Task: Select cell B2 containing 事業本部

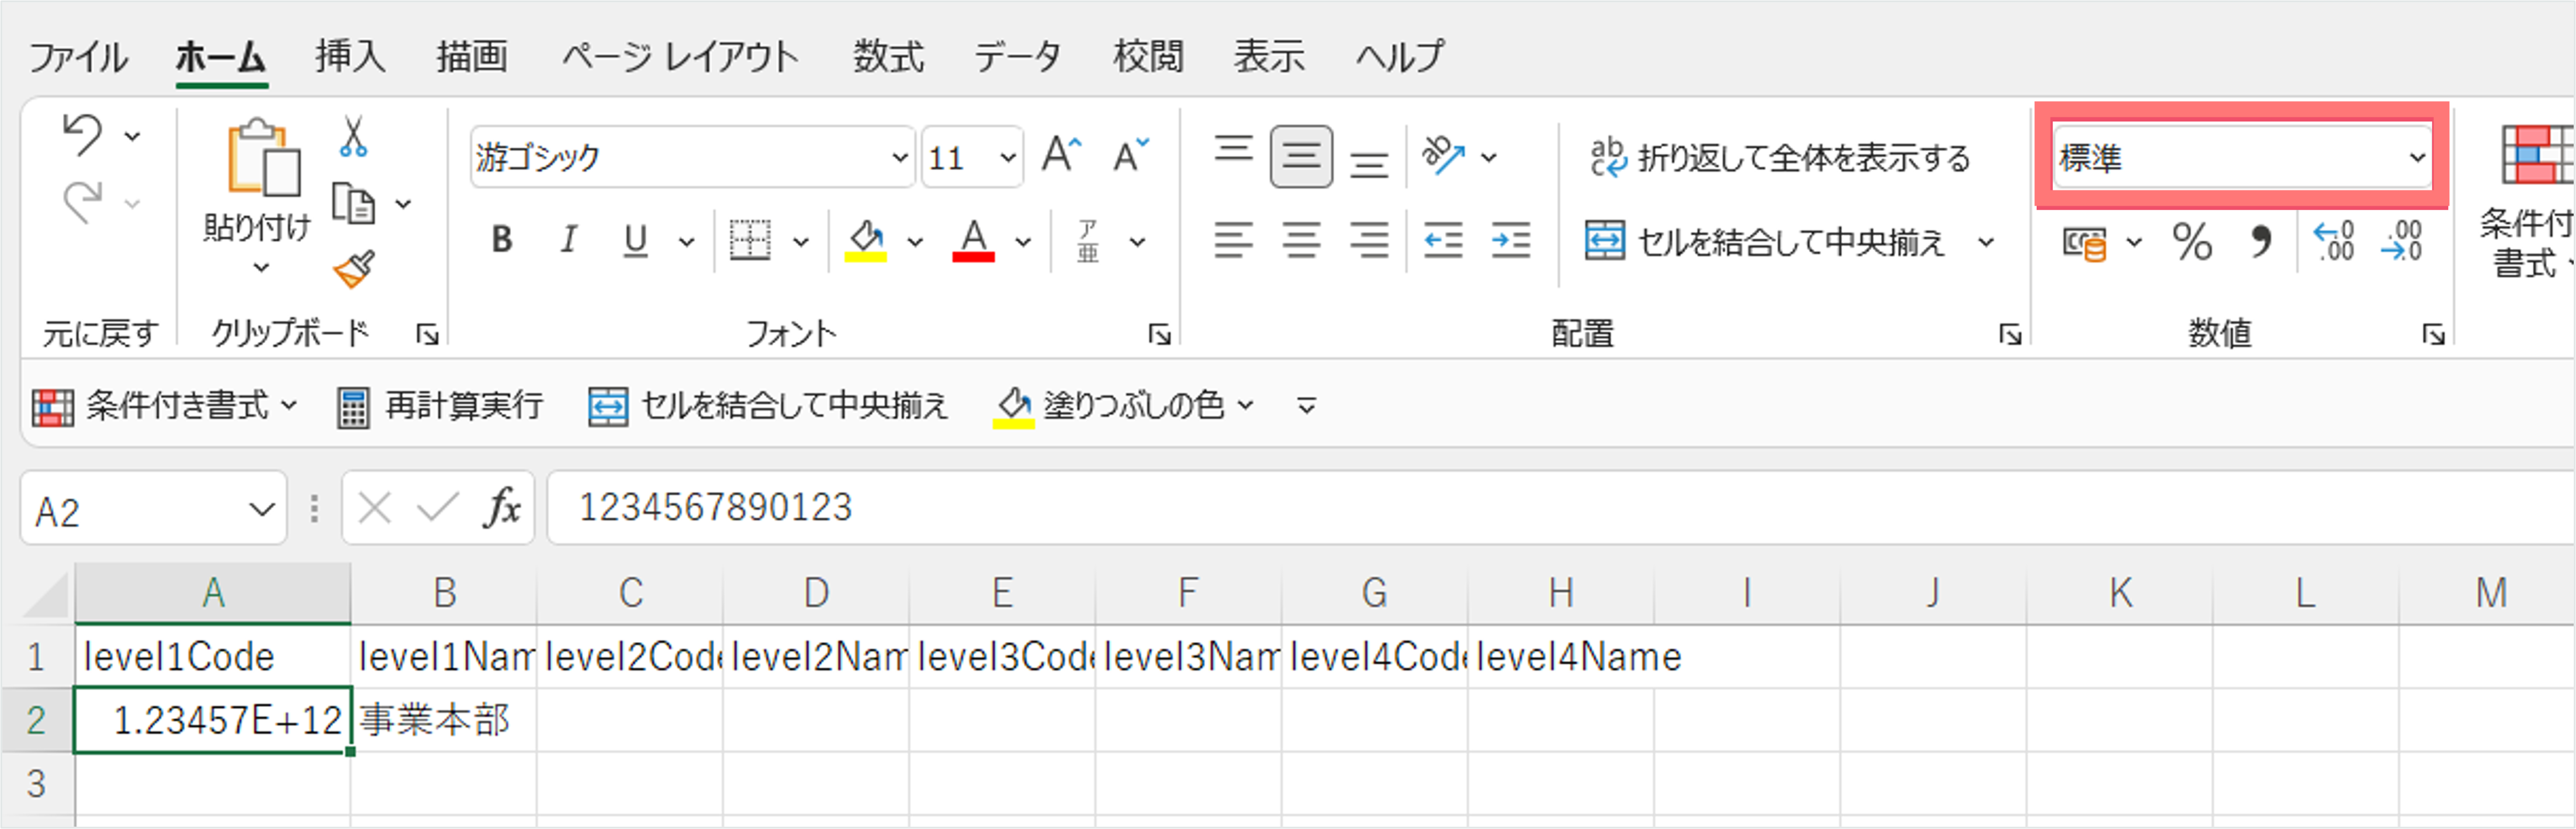Action: (x=443, y=720)
